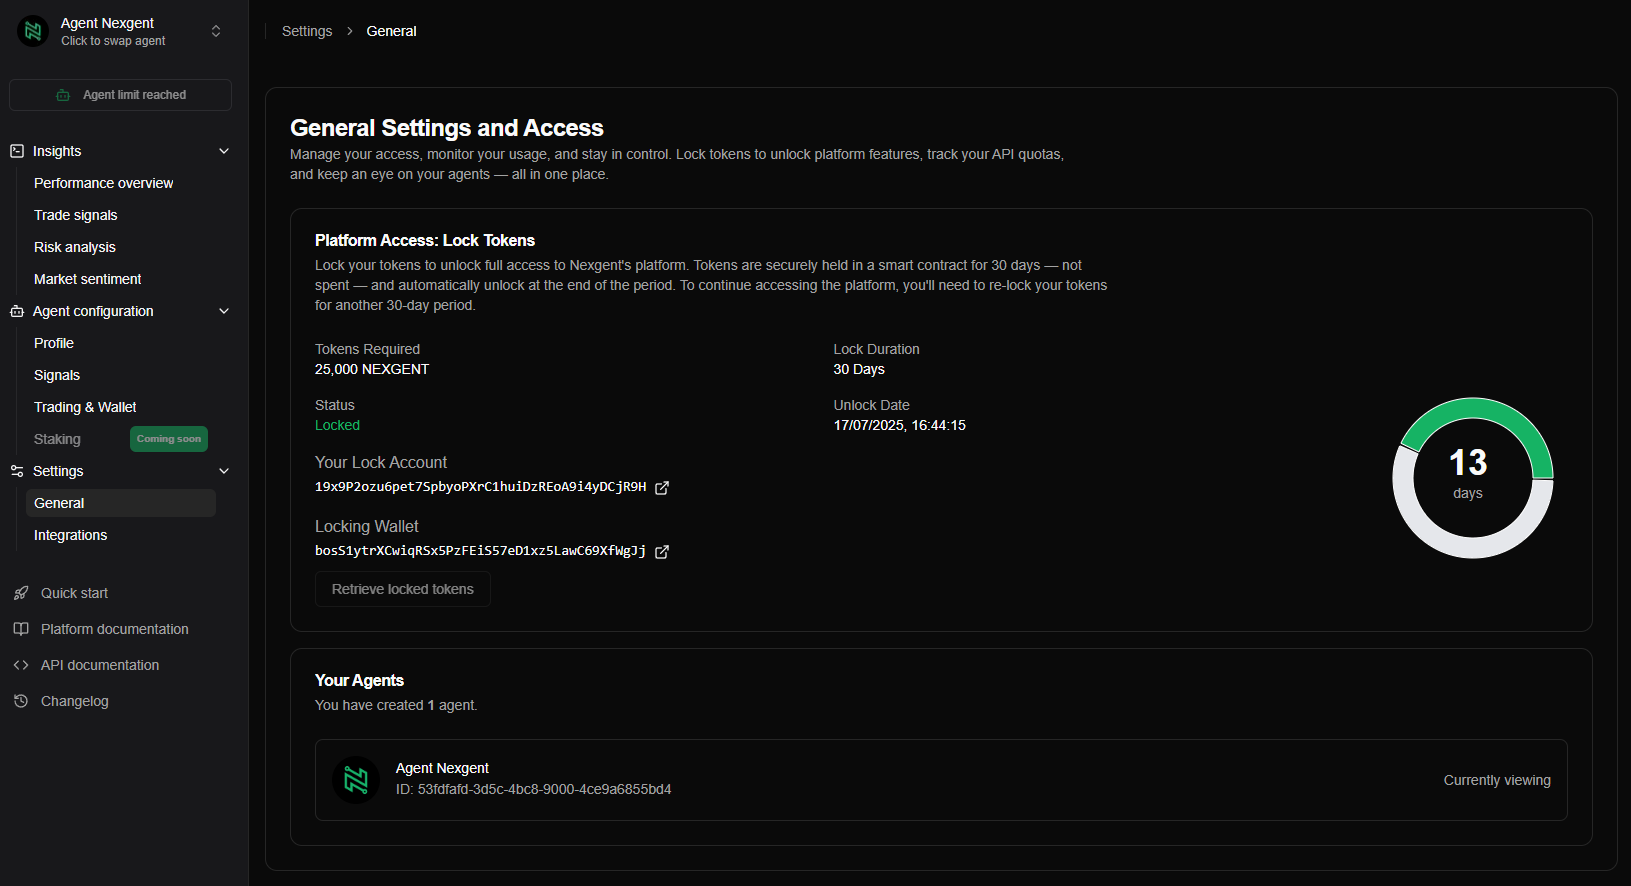1631x886 pixels.
Task: Open Locking Wallet address in explorer icon
Action: (x=662, y=552)
